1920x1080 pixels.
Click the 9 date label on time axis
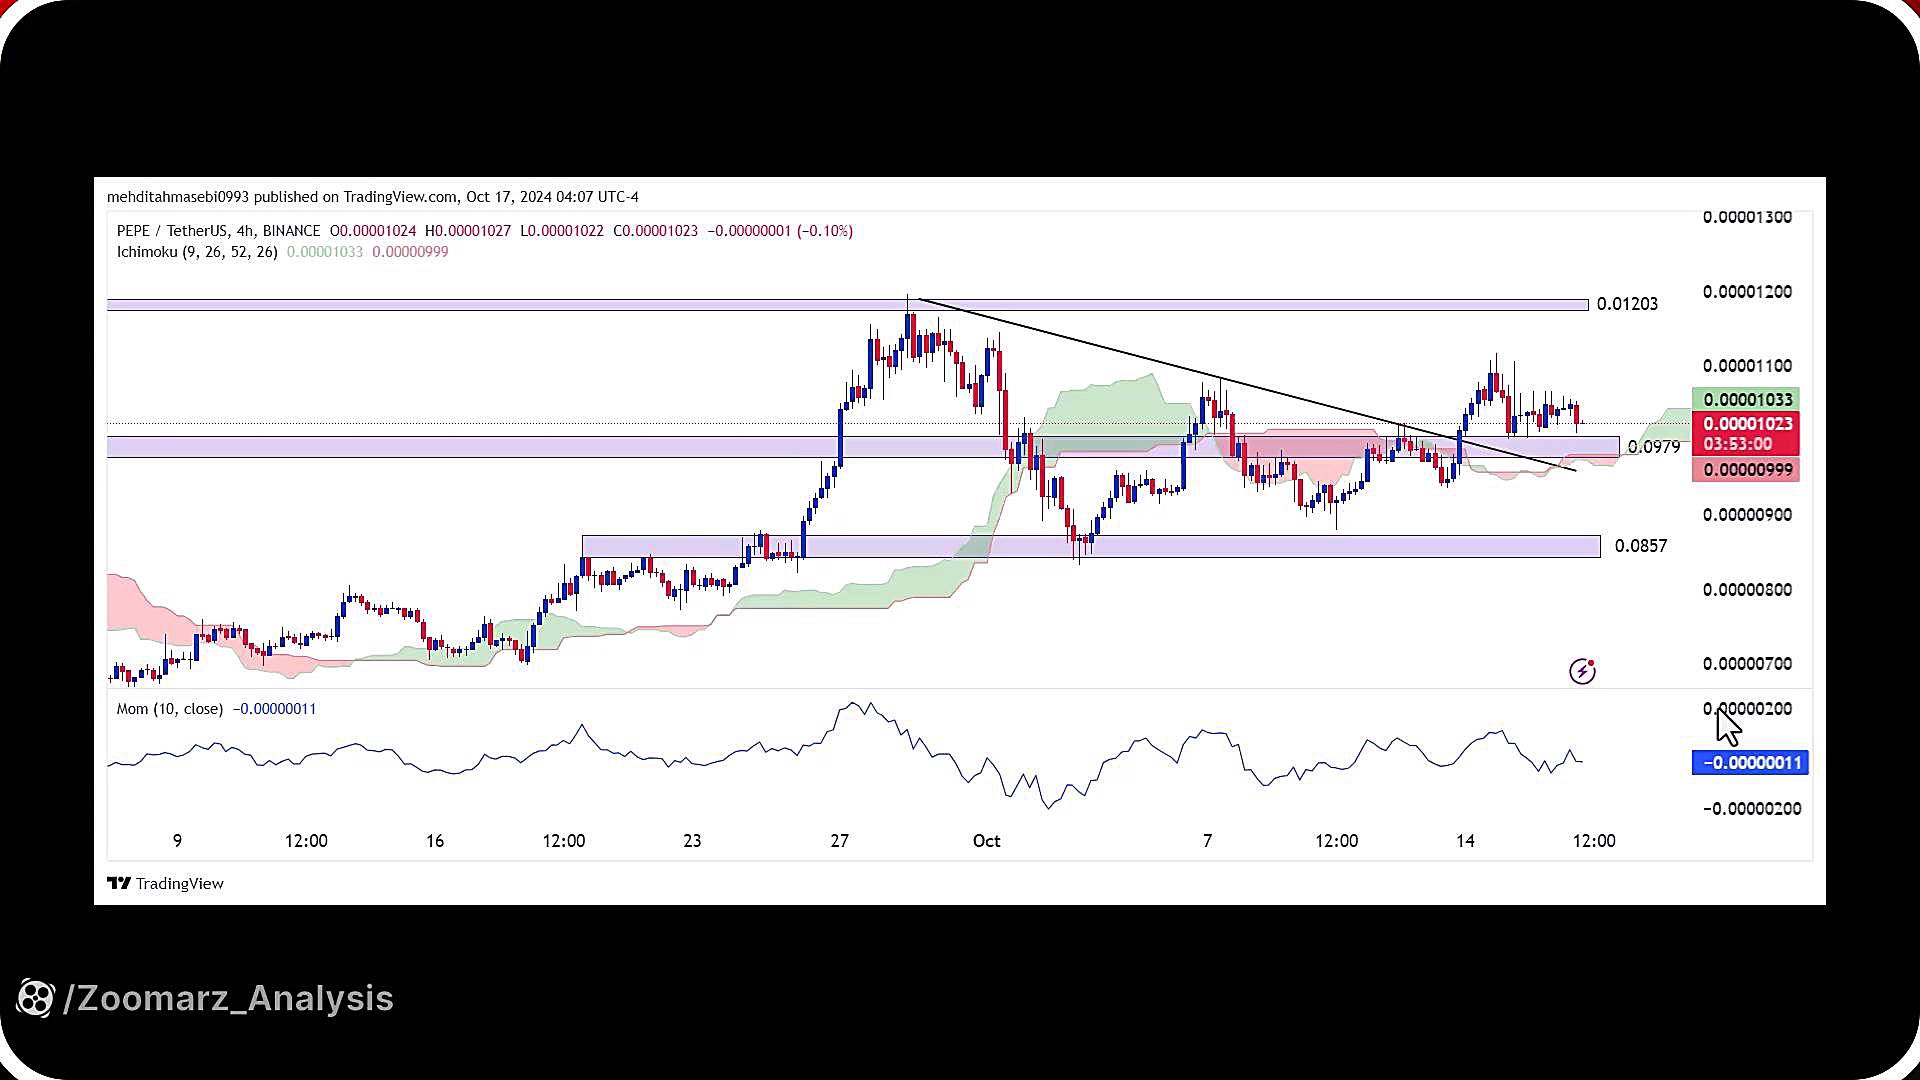[x=178, y=841]
